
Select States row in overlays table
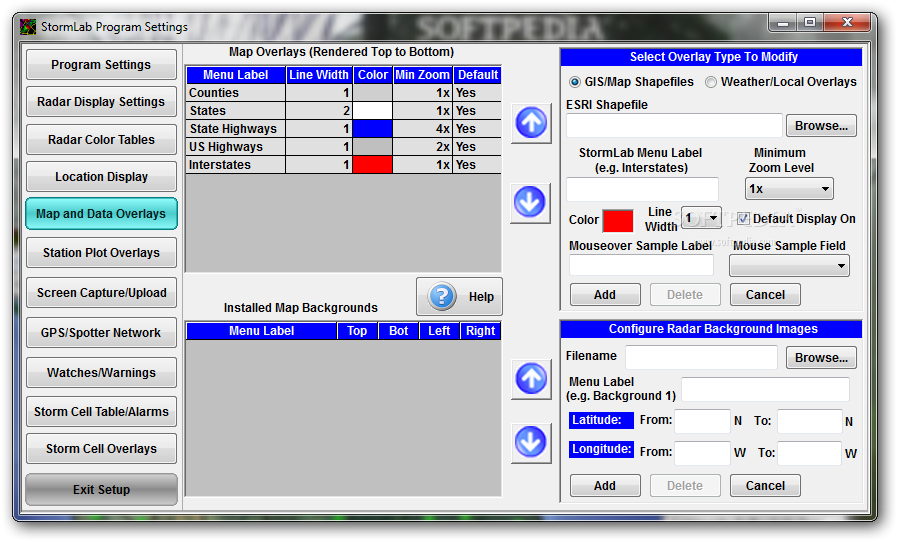(x=344, y=111)
